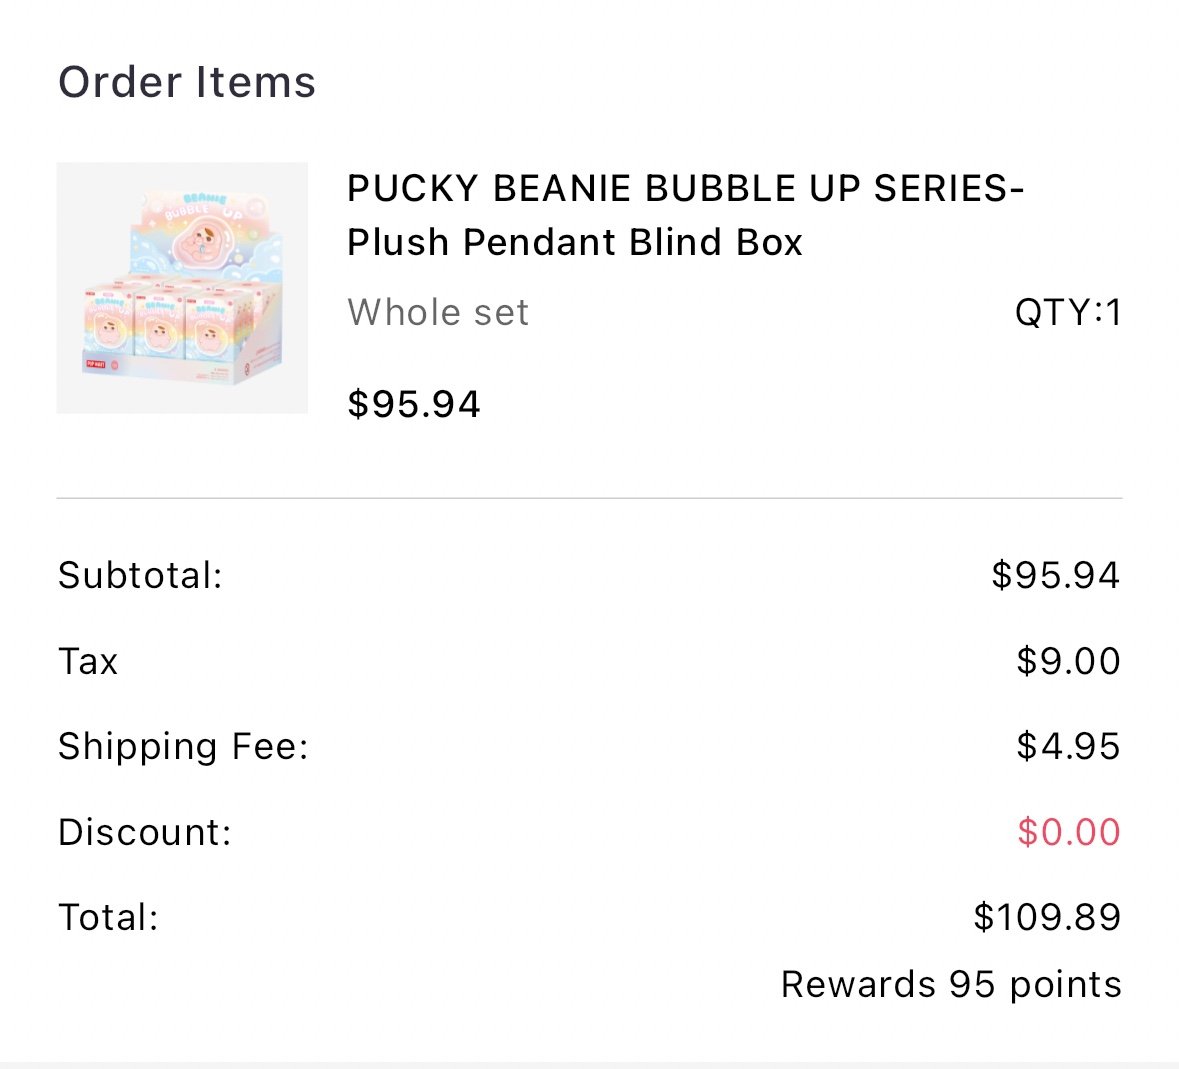Tap the Shipping Fee label
Viewport: 1179px width, 1069px height.
click(x=183, y=746)
